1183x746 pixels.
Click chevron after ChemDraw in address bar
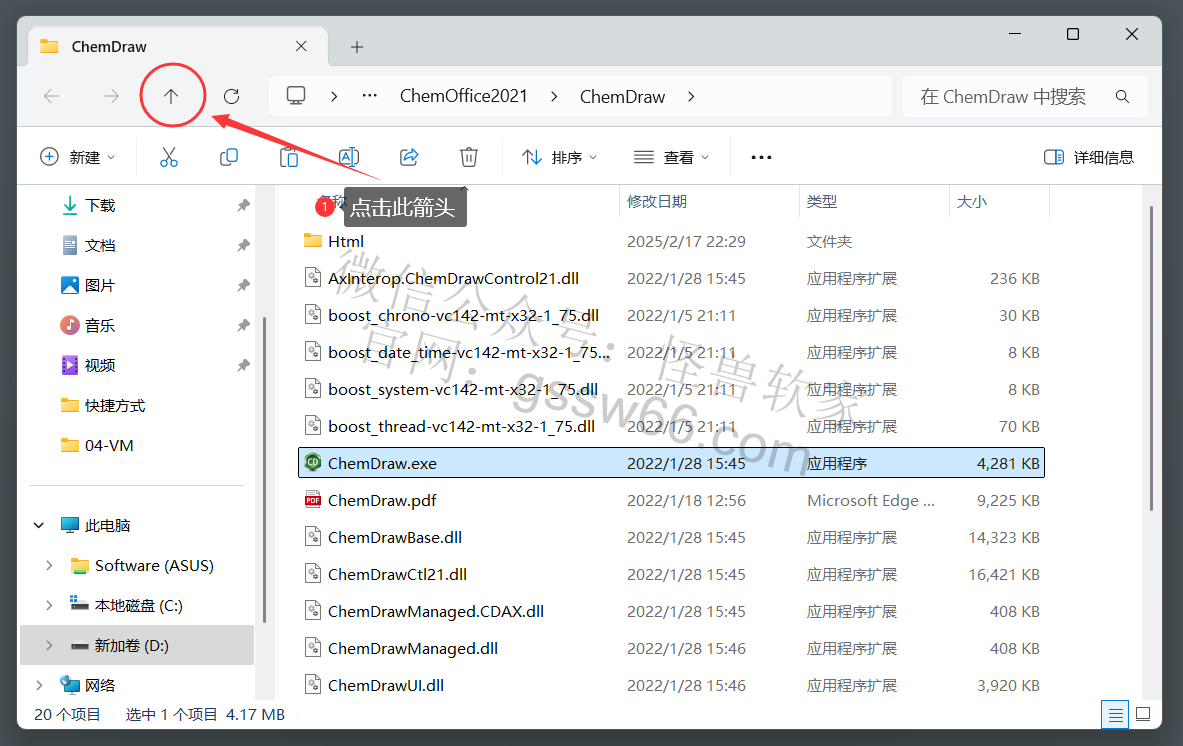point(691,97)
